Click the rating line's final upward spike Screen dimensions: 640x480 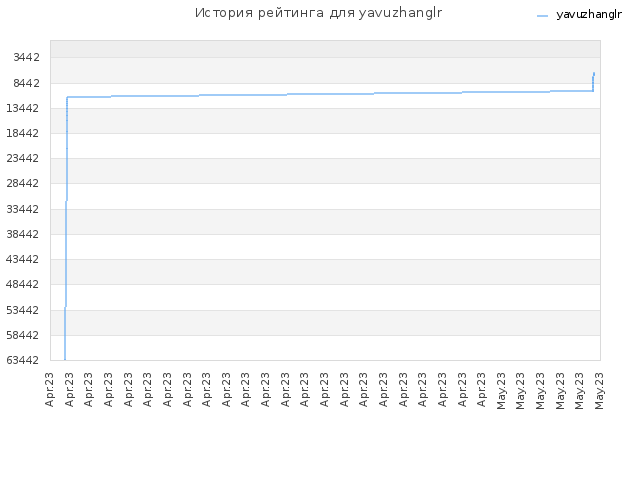[593, 82]
